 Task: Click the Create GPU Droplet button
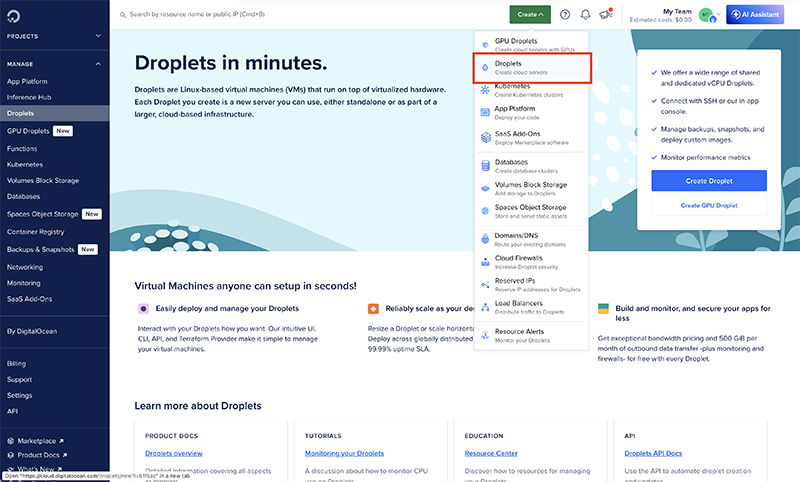(x=708, y=205)
